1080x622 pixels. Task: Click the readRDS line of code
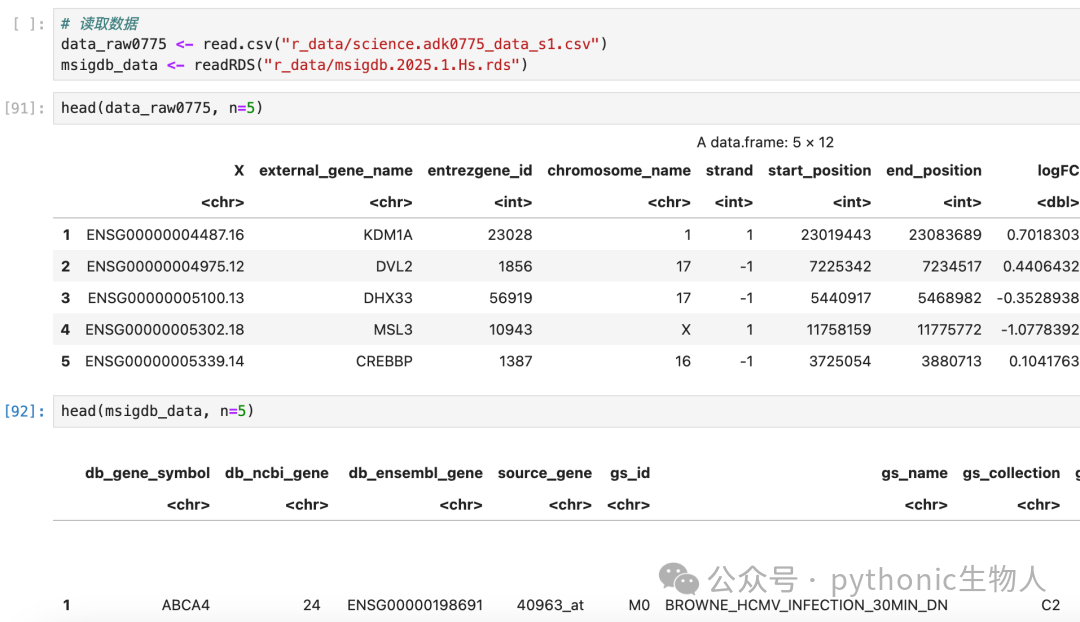click(294, 65)
